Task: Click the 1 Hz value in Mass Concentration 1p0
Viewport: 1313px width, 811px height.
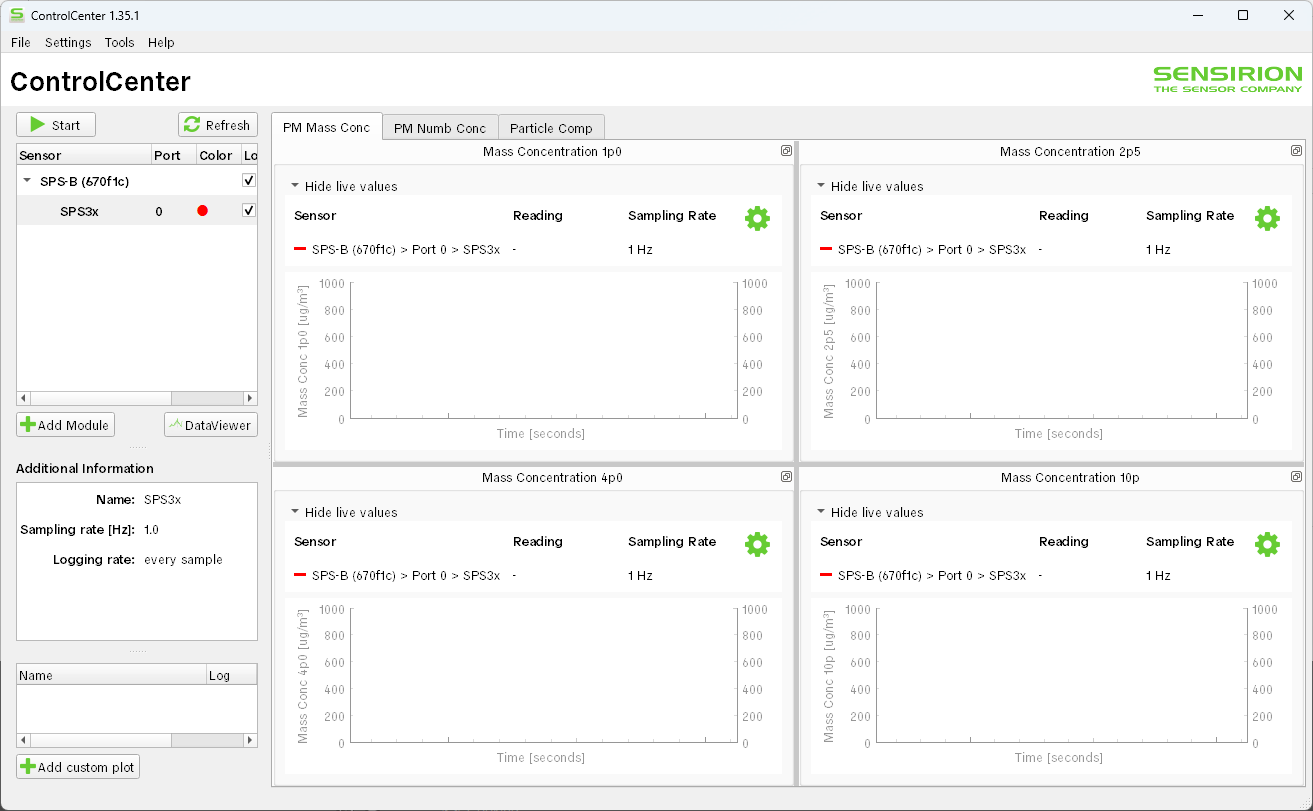Action: 640,249
